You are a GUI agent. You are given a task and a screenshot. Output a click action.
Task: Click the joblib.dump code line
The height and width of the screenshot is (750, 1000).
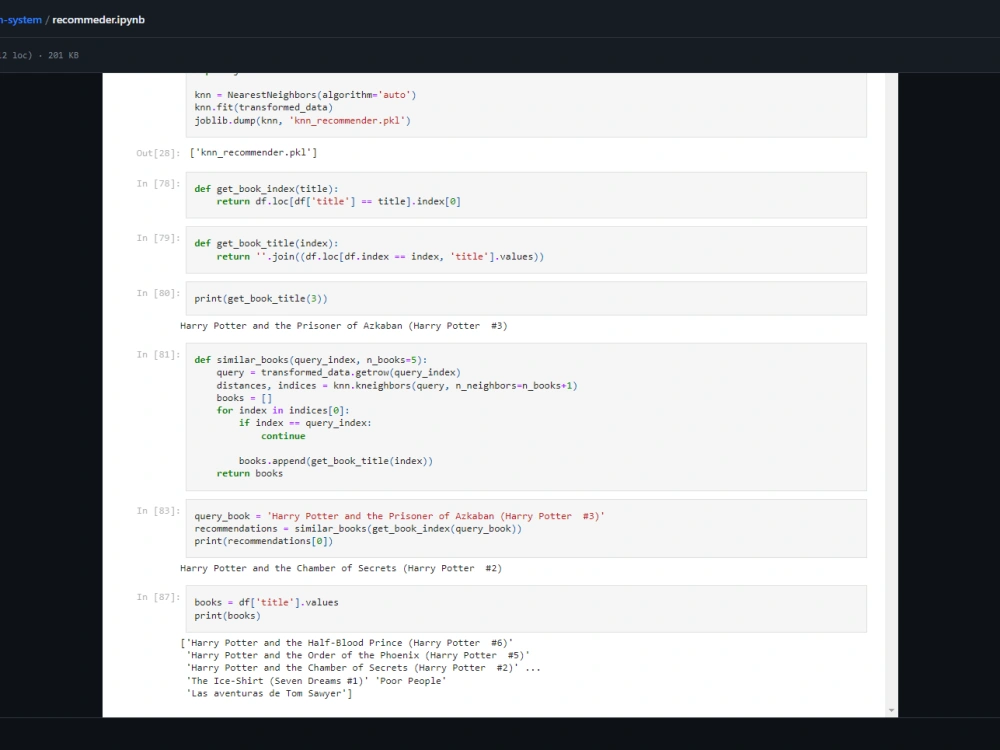pyautogui.click(x=302, y=120)
